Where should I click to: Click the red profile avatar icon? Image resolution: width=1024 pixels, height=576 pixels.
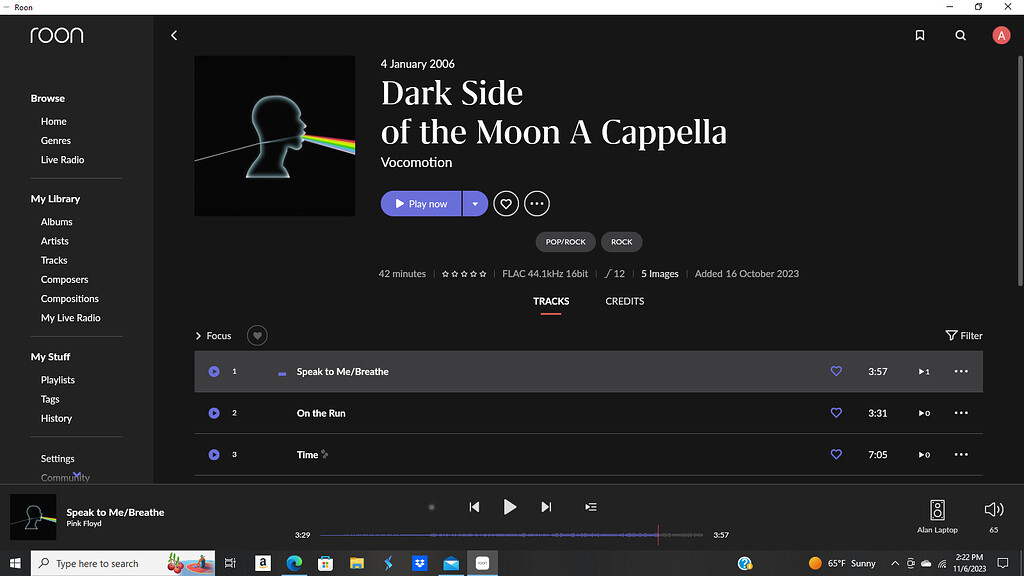click(1001, 35)
